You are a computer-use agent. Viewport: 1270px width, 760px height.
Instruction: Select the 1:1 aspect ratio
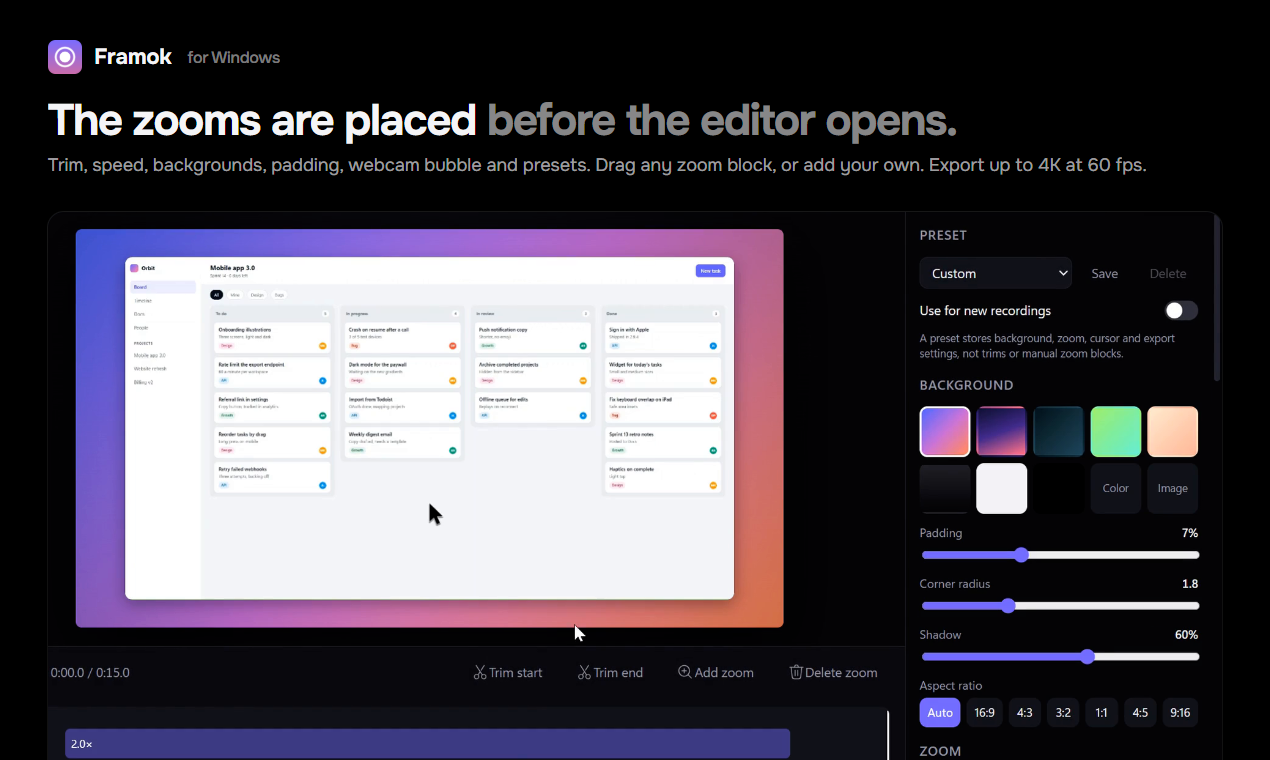click(x=1101, y=712)
